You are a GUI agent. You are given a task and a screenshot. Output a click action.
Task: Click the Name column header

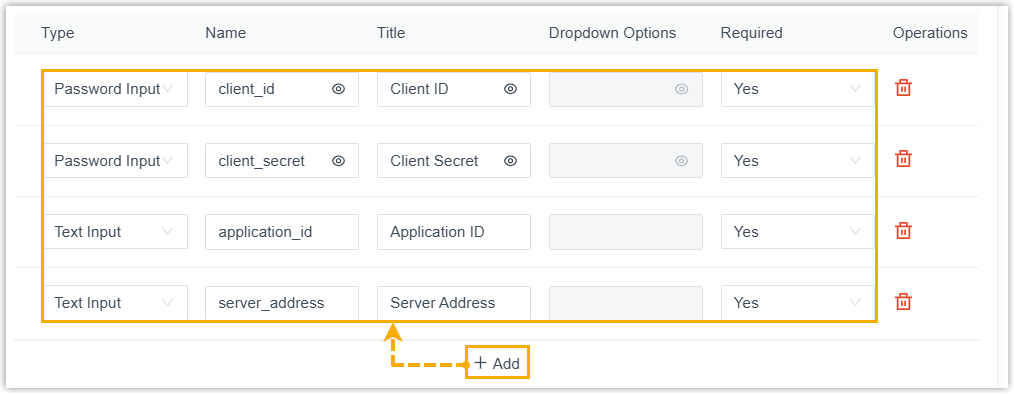point(226,33)
